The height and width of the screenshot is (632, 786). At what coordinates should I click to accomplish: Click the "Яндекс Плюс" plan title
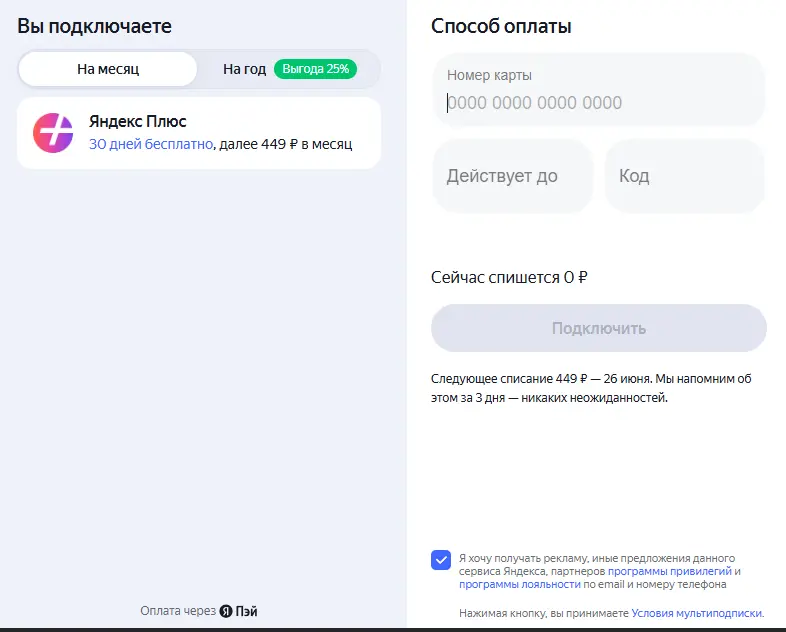(x=137, y=121)
